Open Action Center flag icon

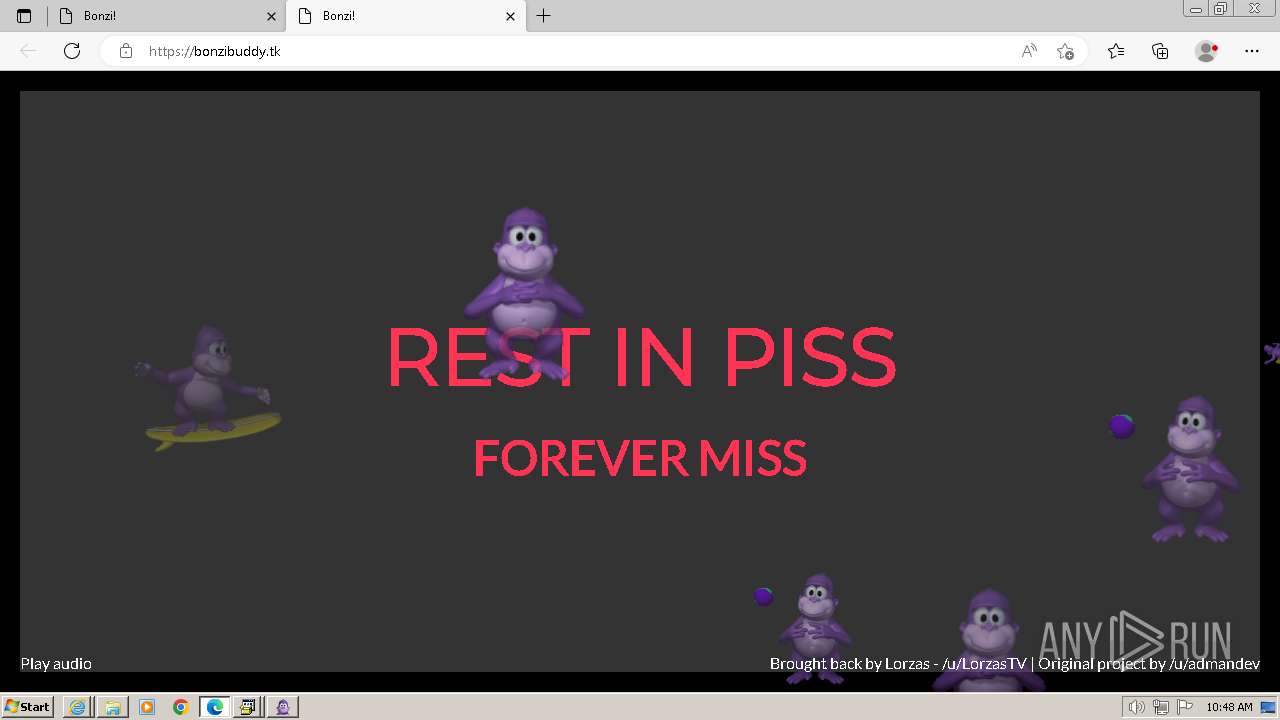click(x=1184, y=707)
